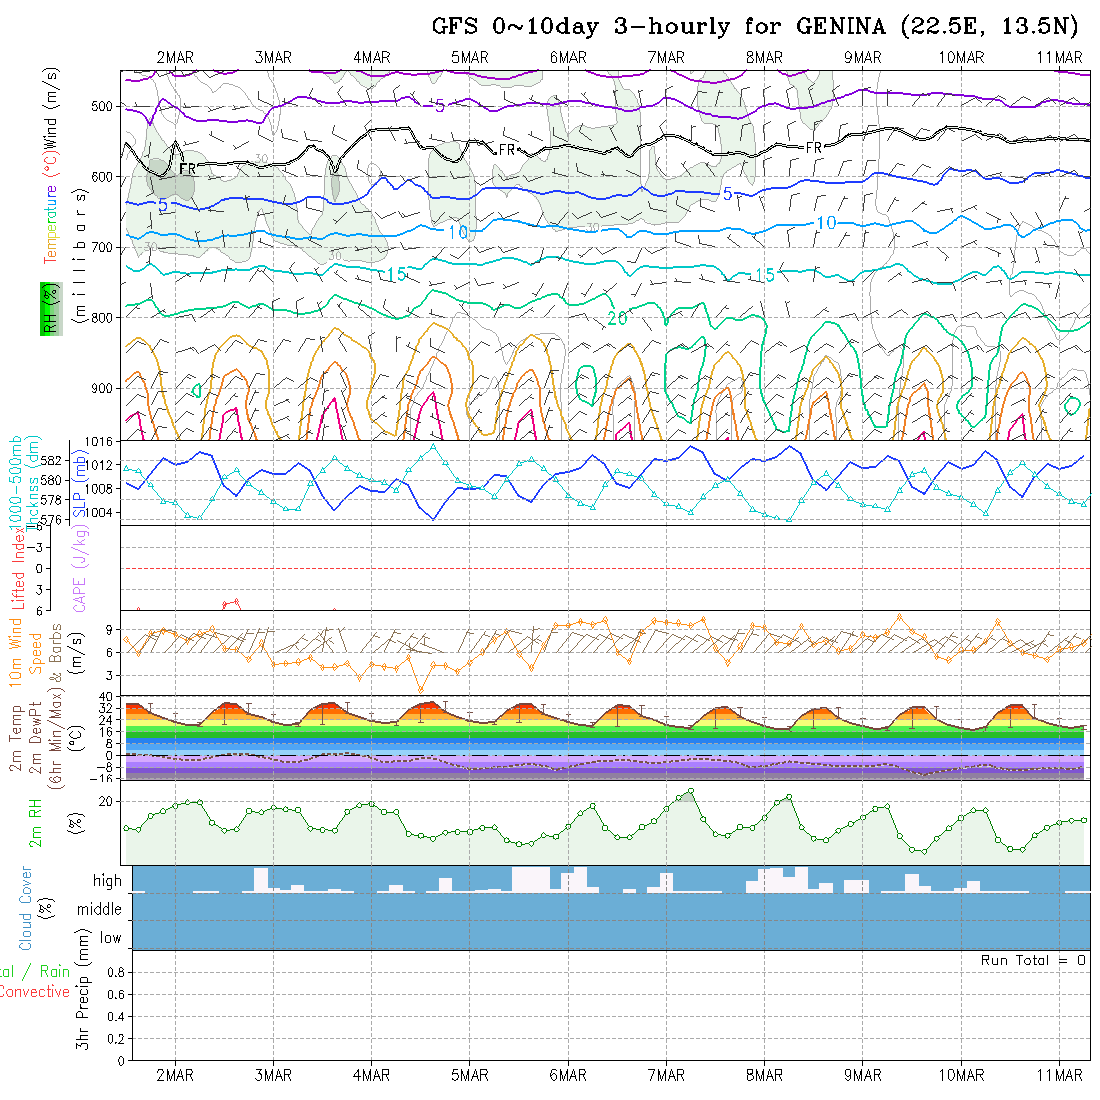Click the 2MAR label on top axis
Screen dimensions: 1100x1100
[x=175, y=58]
